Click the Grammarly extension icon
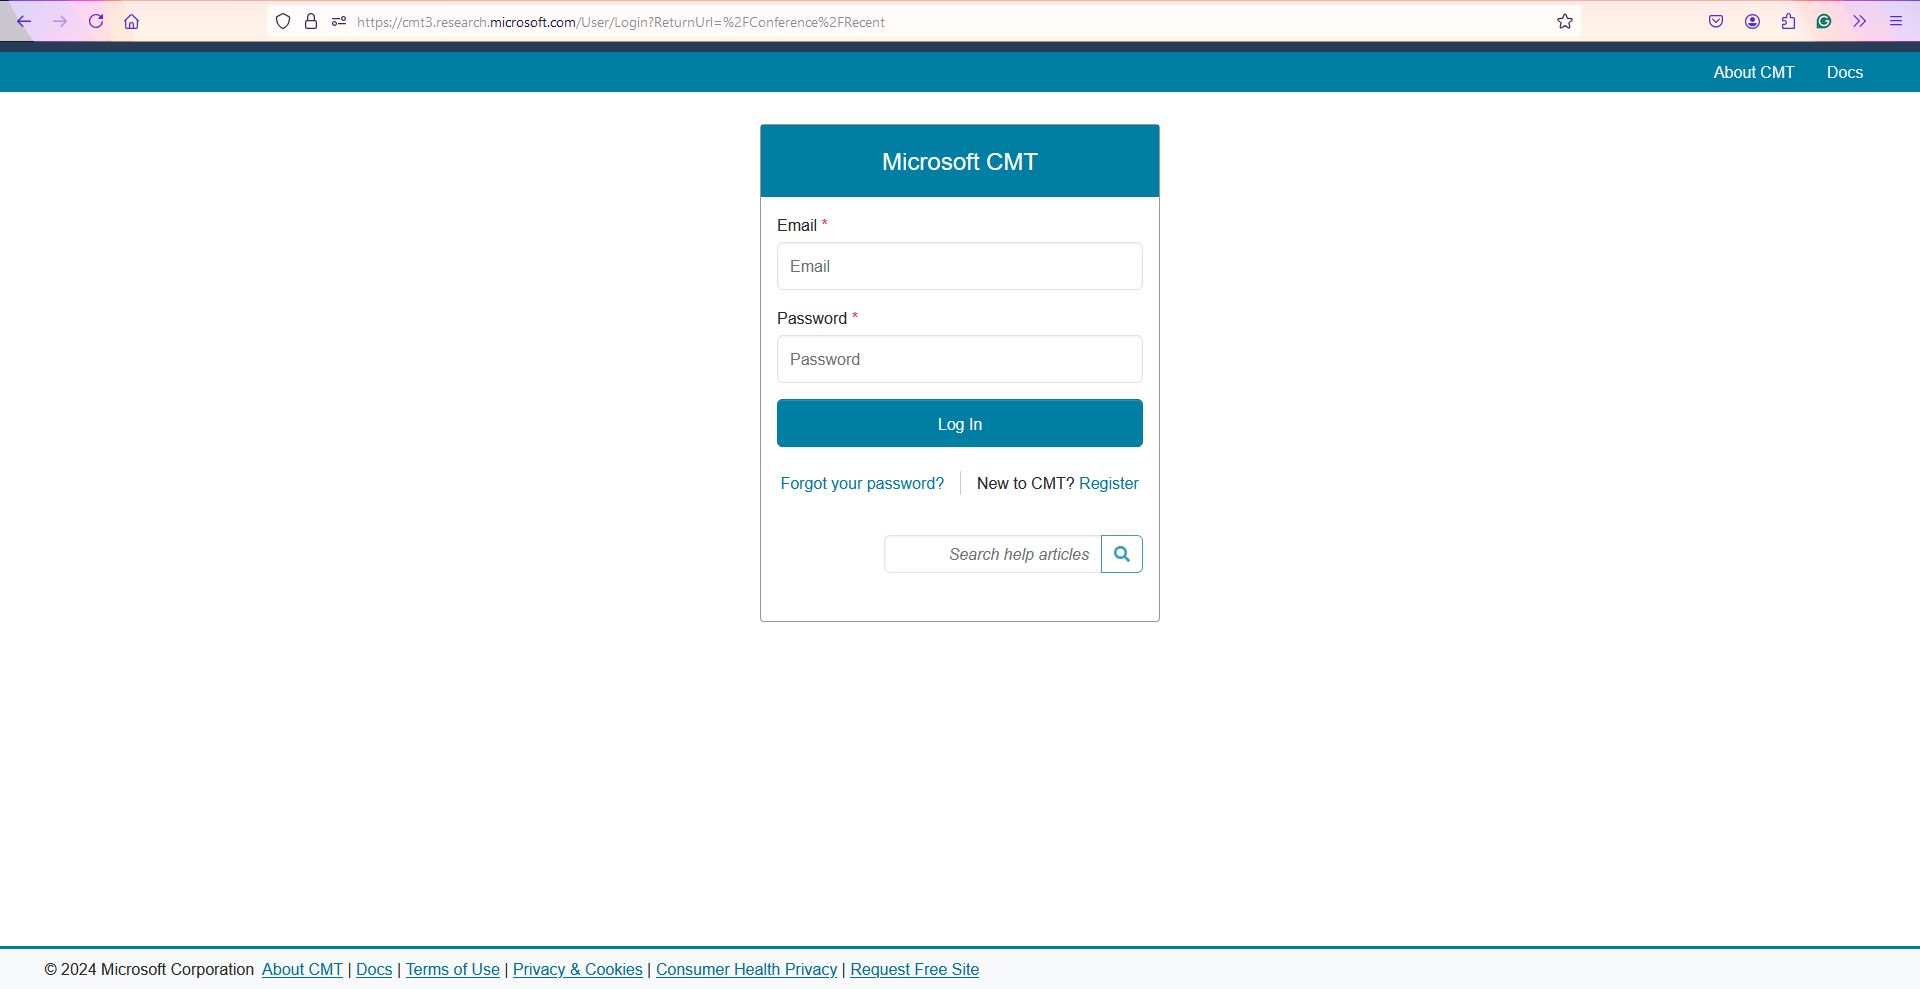This screenshot has width=1920, height=989. click(x=1824, y=21)
